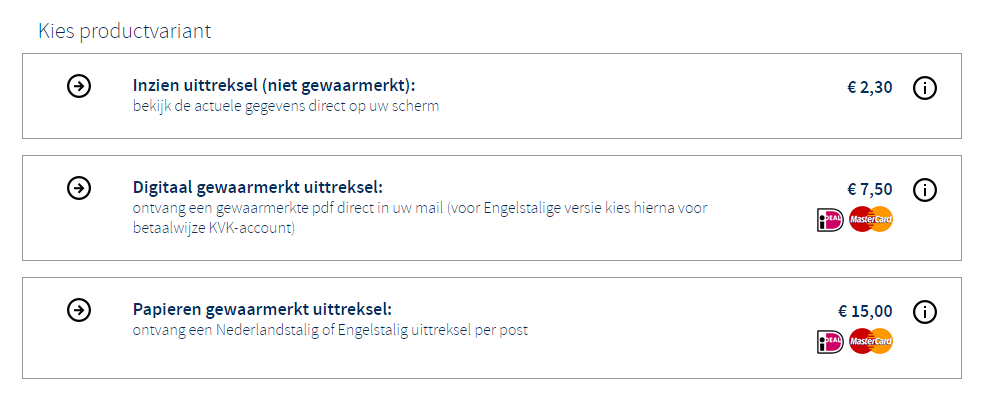Click arrow icon beside Papieren gewaarmerkt uittreksel
Viewport: 989px width, 405px height.
click(79, 310)
